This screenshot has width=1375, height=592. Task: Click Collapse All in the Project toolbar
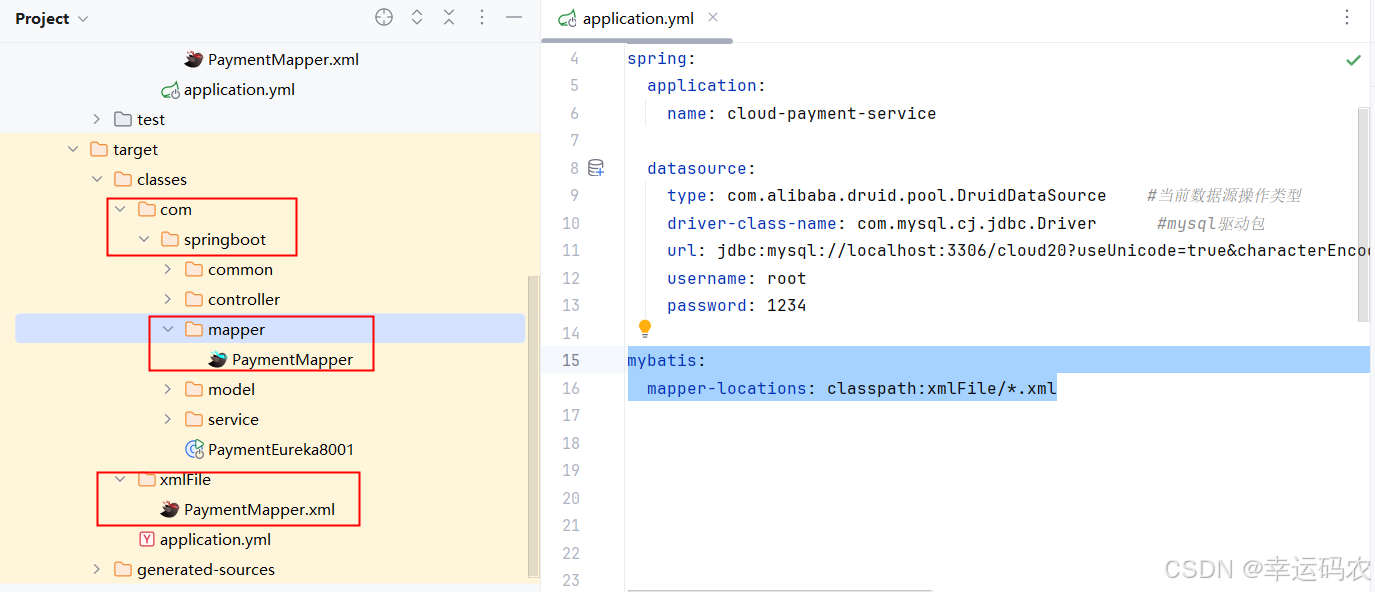(448, 17)
